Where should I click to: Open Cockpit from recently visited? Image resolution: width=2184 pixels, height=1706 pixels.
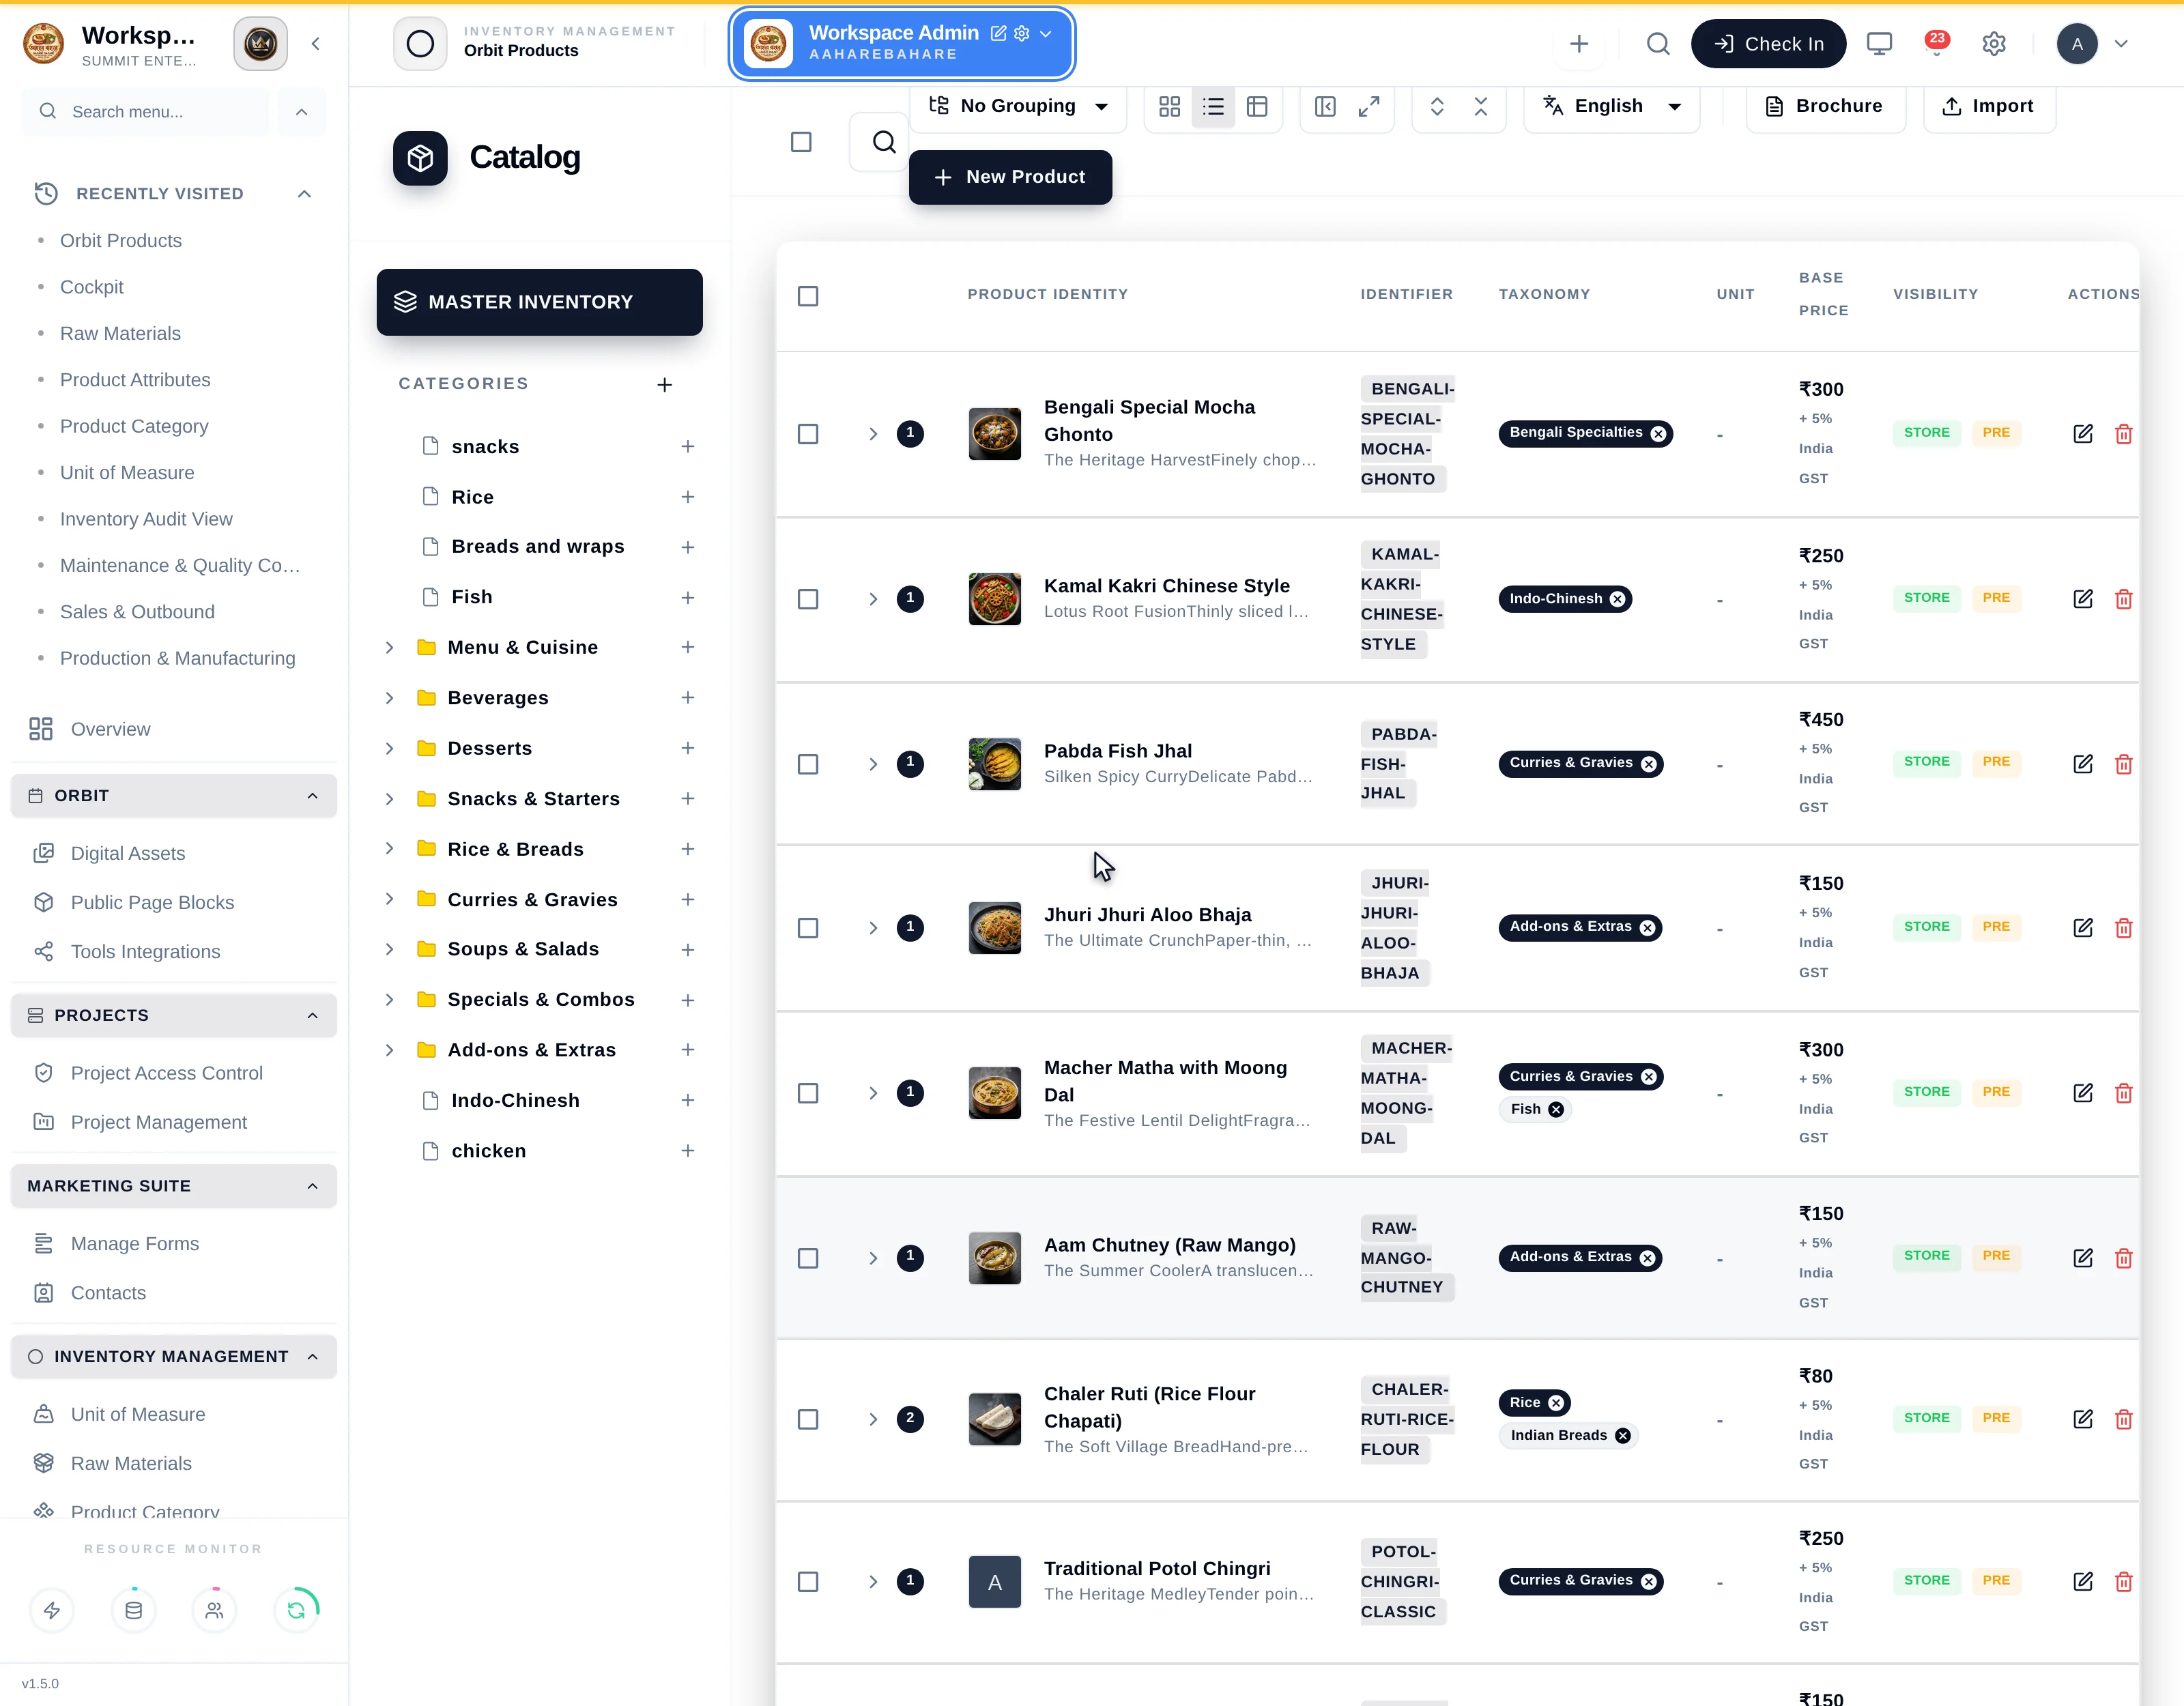(92, 288)
